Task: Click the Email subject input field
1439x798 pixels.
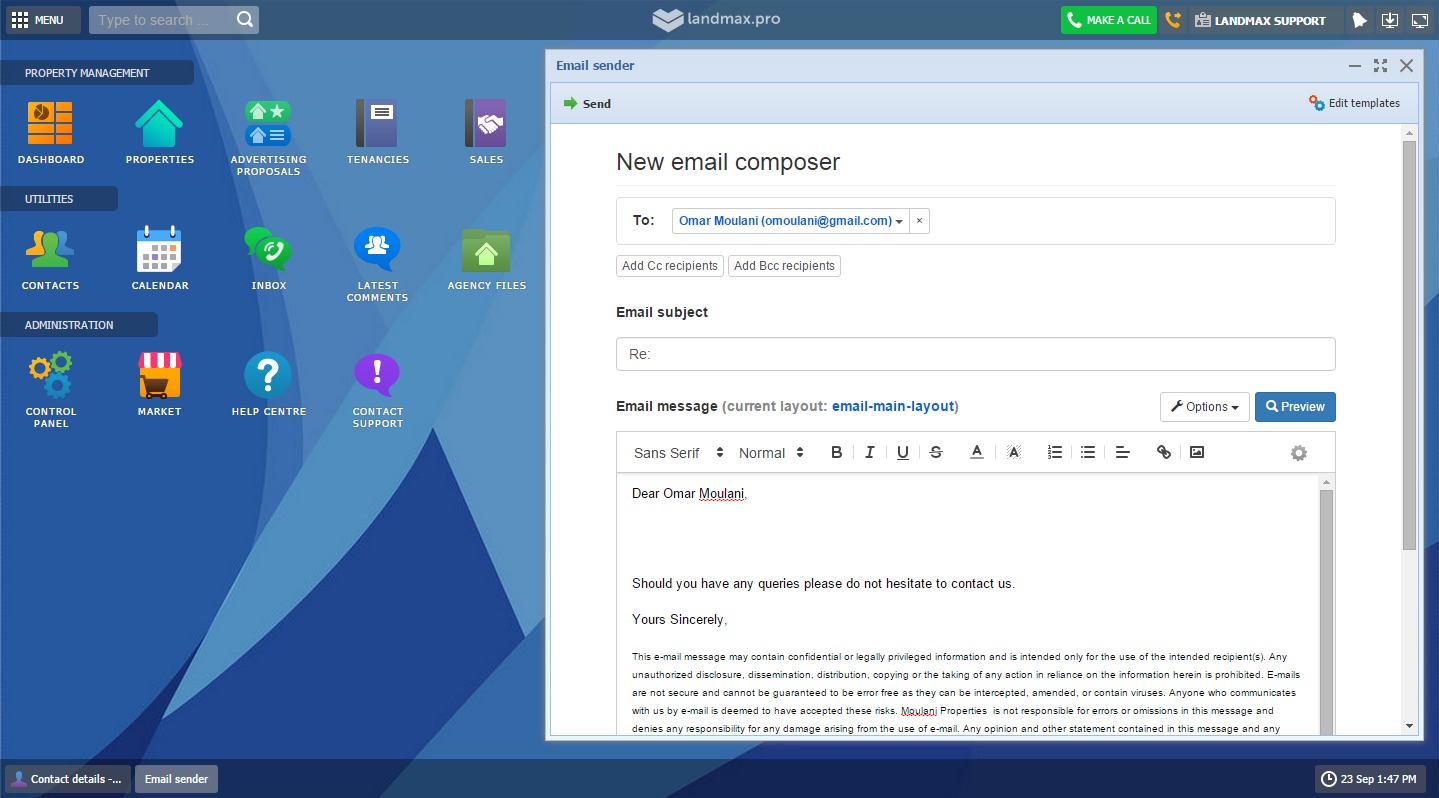Action: click(975, 353)
